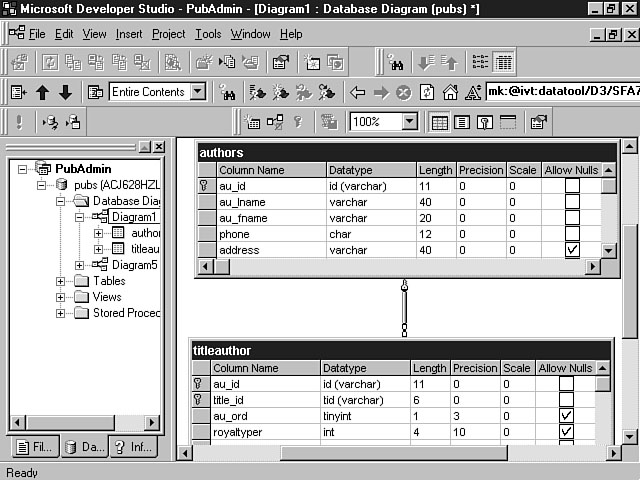Toggle Allow Nulls for authors address

pos(572,250)
